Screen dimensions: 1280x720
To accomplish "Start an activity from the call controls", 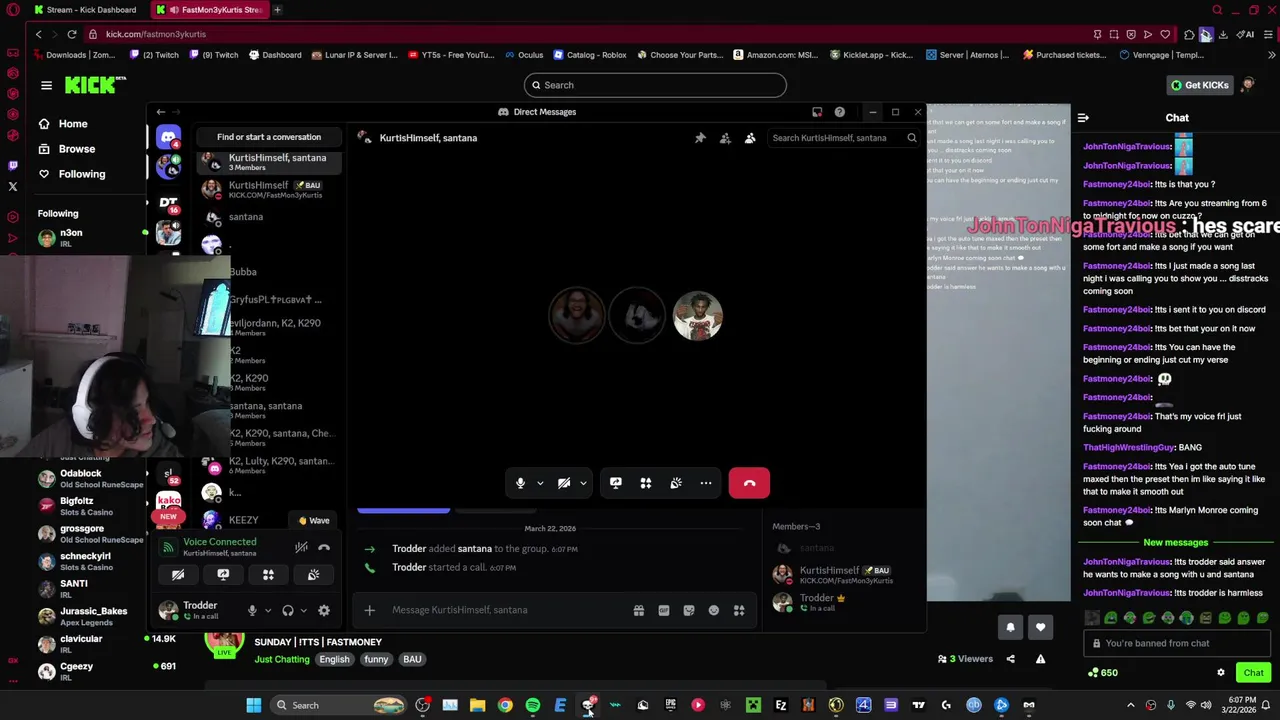I will [x=646, y=483].
